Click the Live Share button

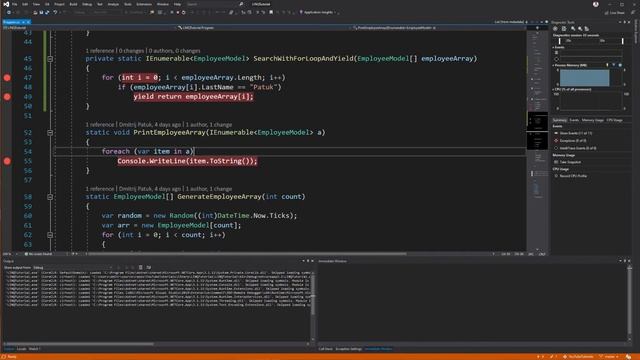pos(615,13)
